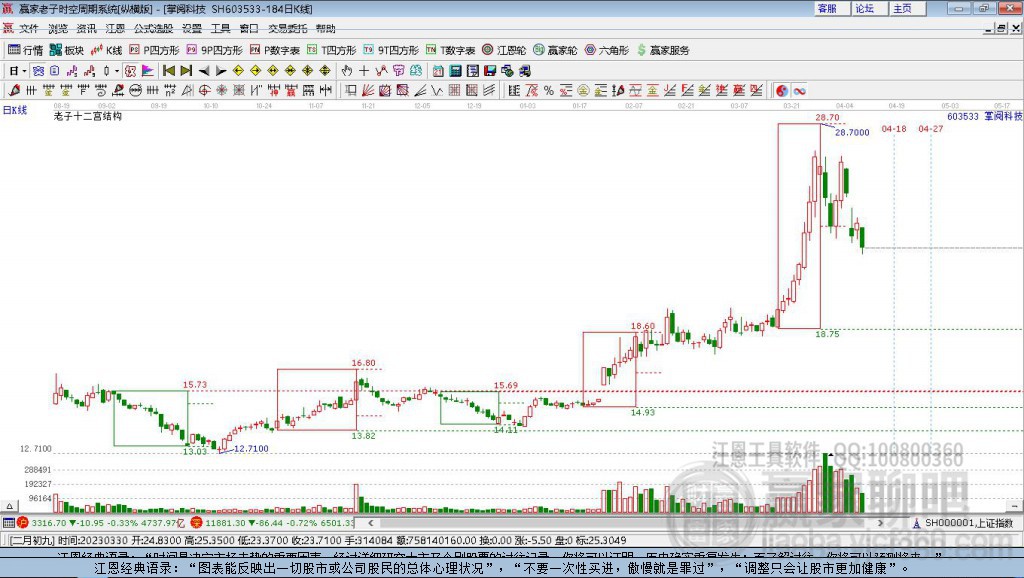The image size is (1024, 578).
Task: Open the 行情 market quotes view
Action: pyautogui.click(x=25, y=50)
